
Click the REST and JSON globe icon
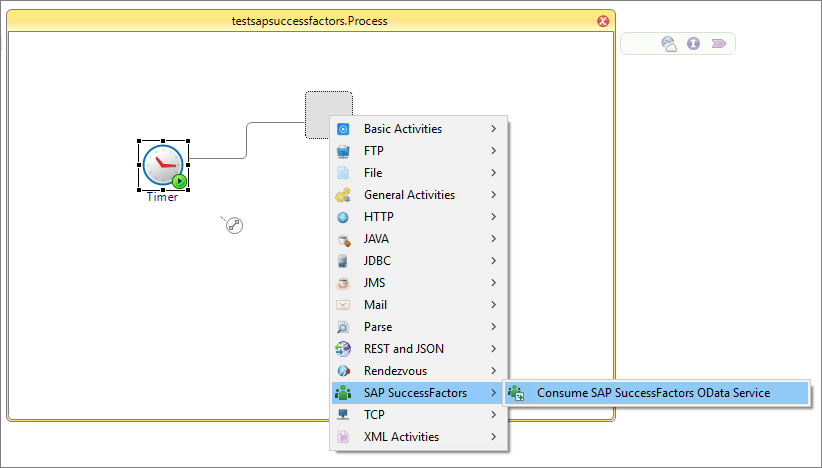[343, 349]
